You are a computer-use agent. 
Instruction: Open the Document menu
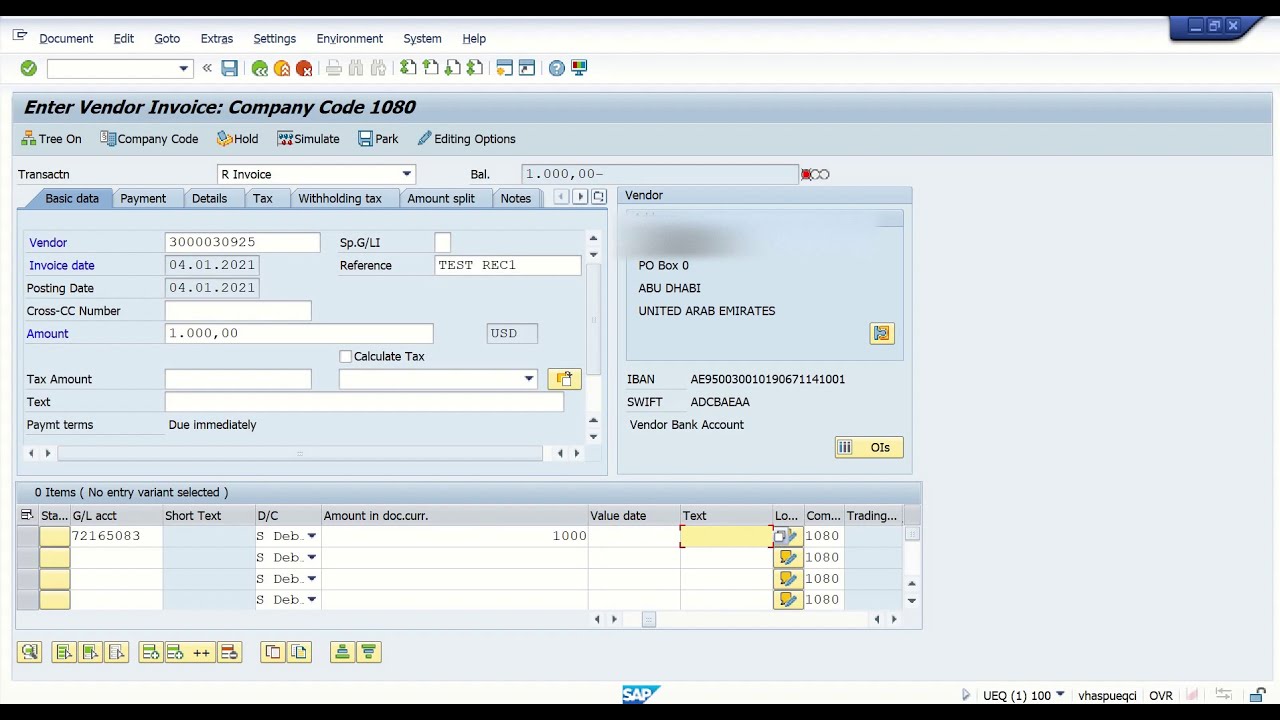click(66, 38)
